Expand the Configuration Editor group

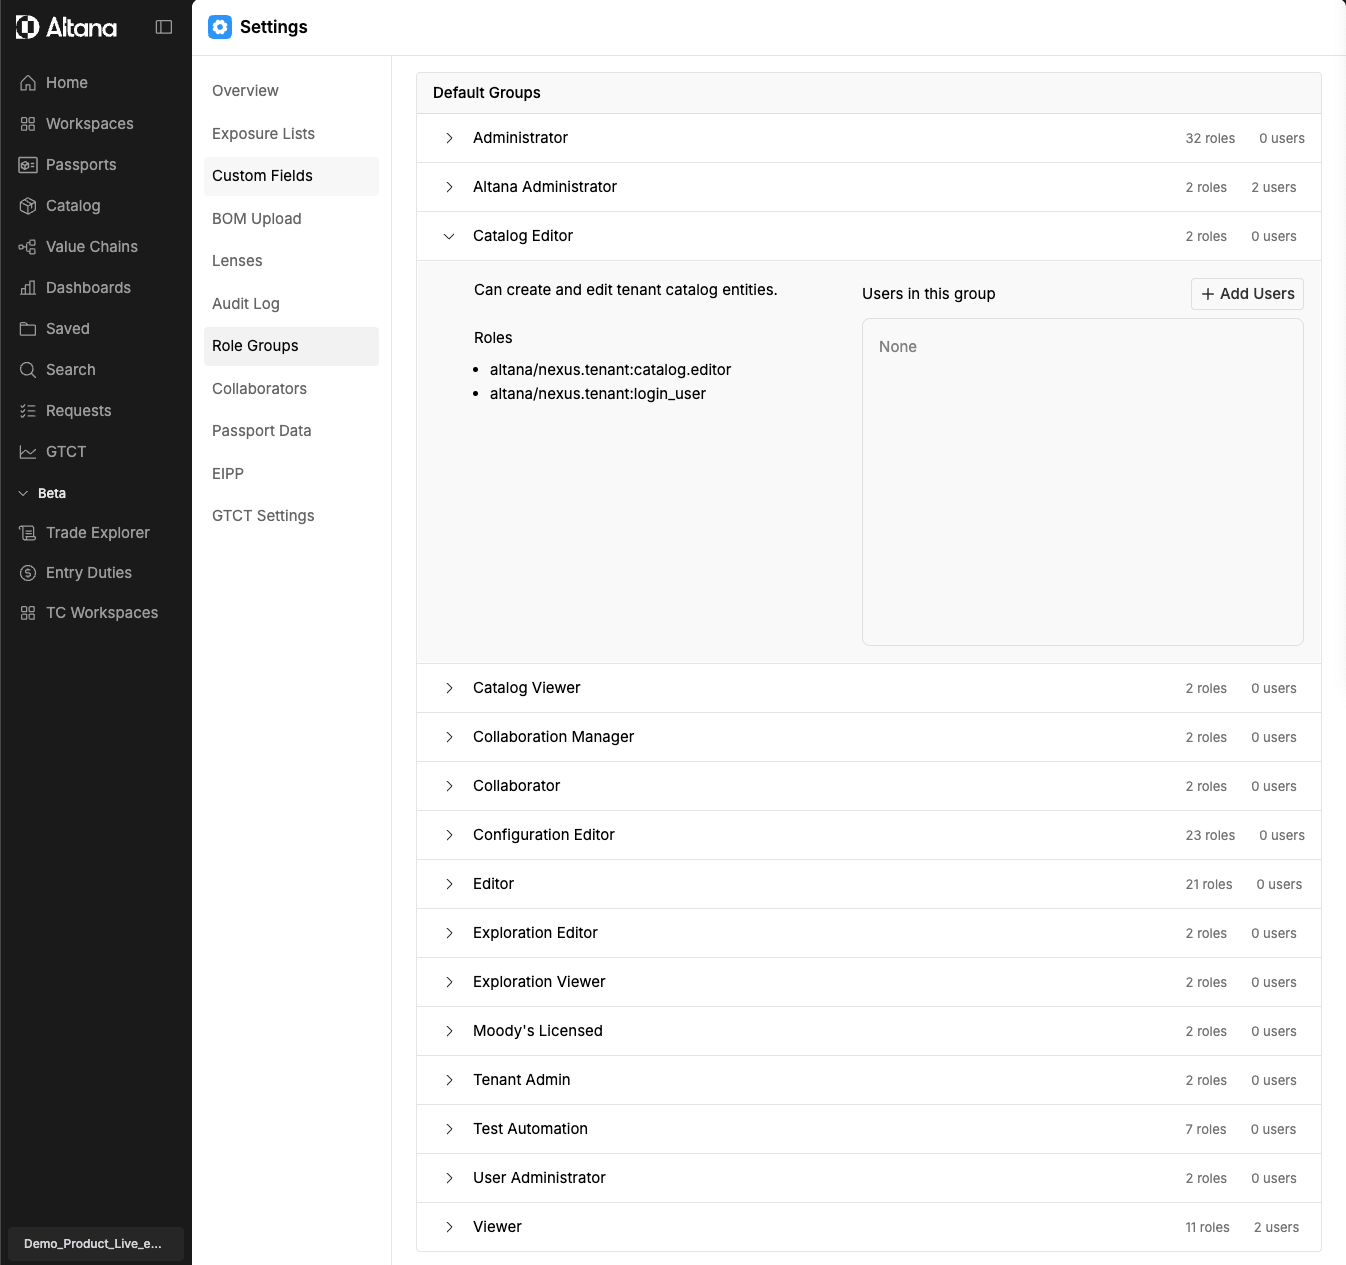point(449,835)
